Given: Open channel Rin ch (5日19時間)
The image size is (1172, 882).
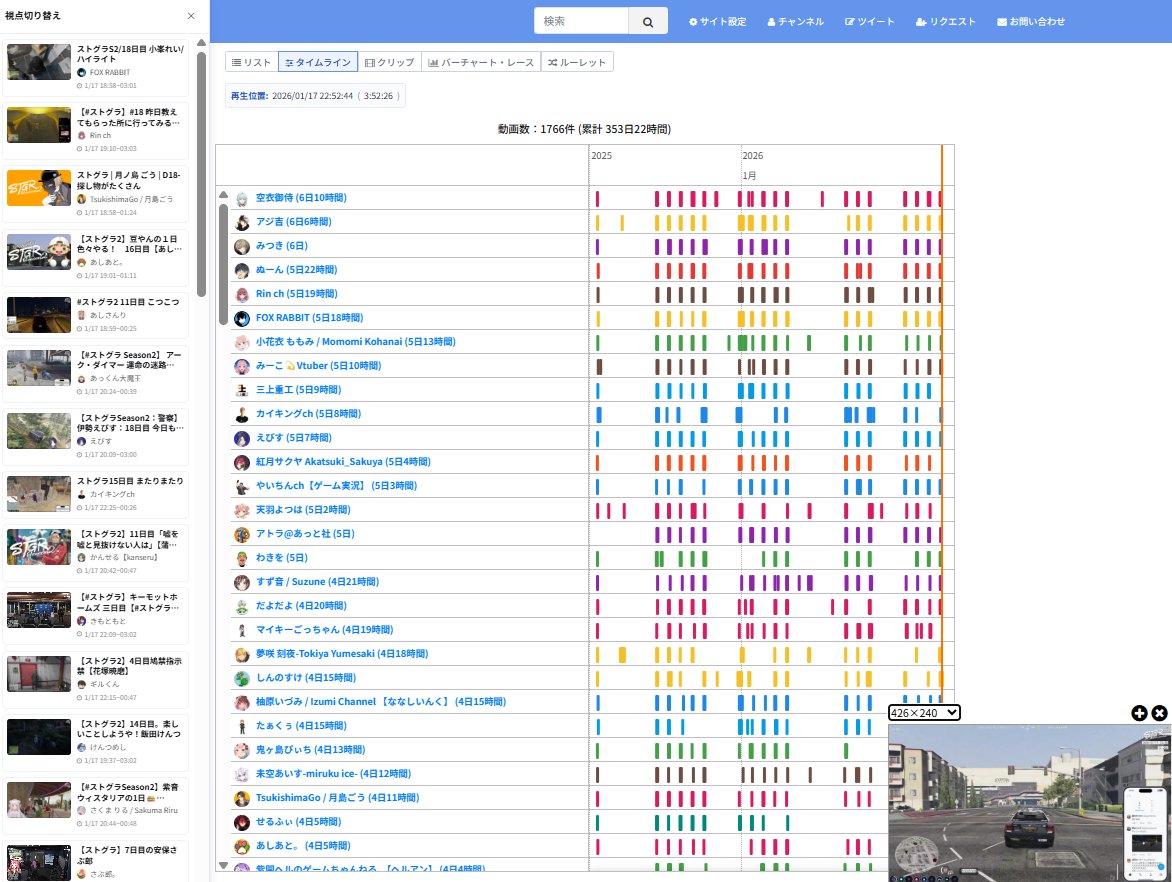Looking at the screenshot, I should pyautogui.click(x=296, y=294).
